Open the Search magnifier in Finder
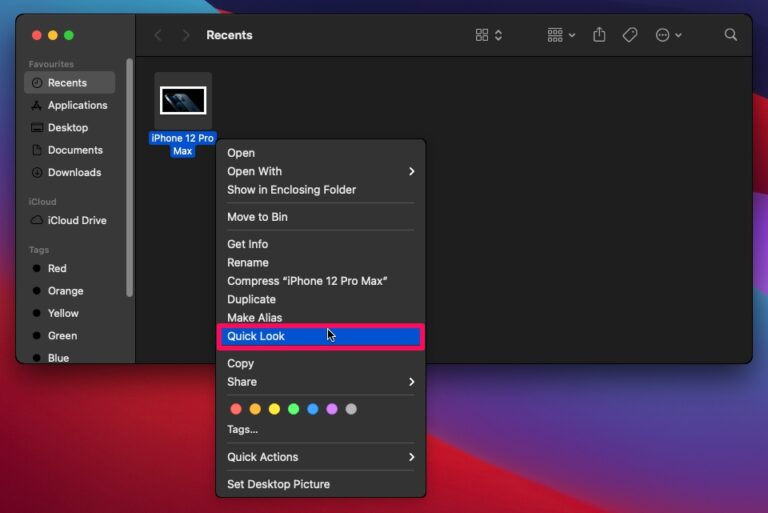 [x=731, y=35]
